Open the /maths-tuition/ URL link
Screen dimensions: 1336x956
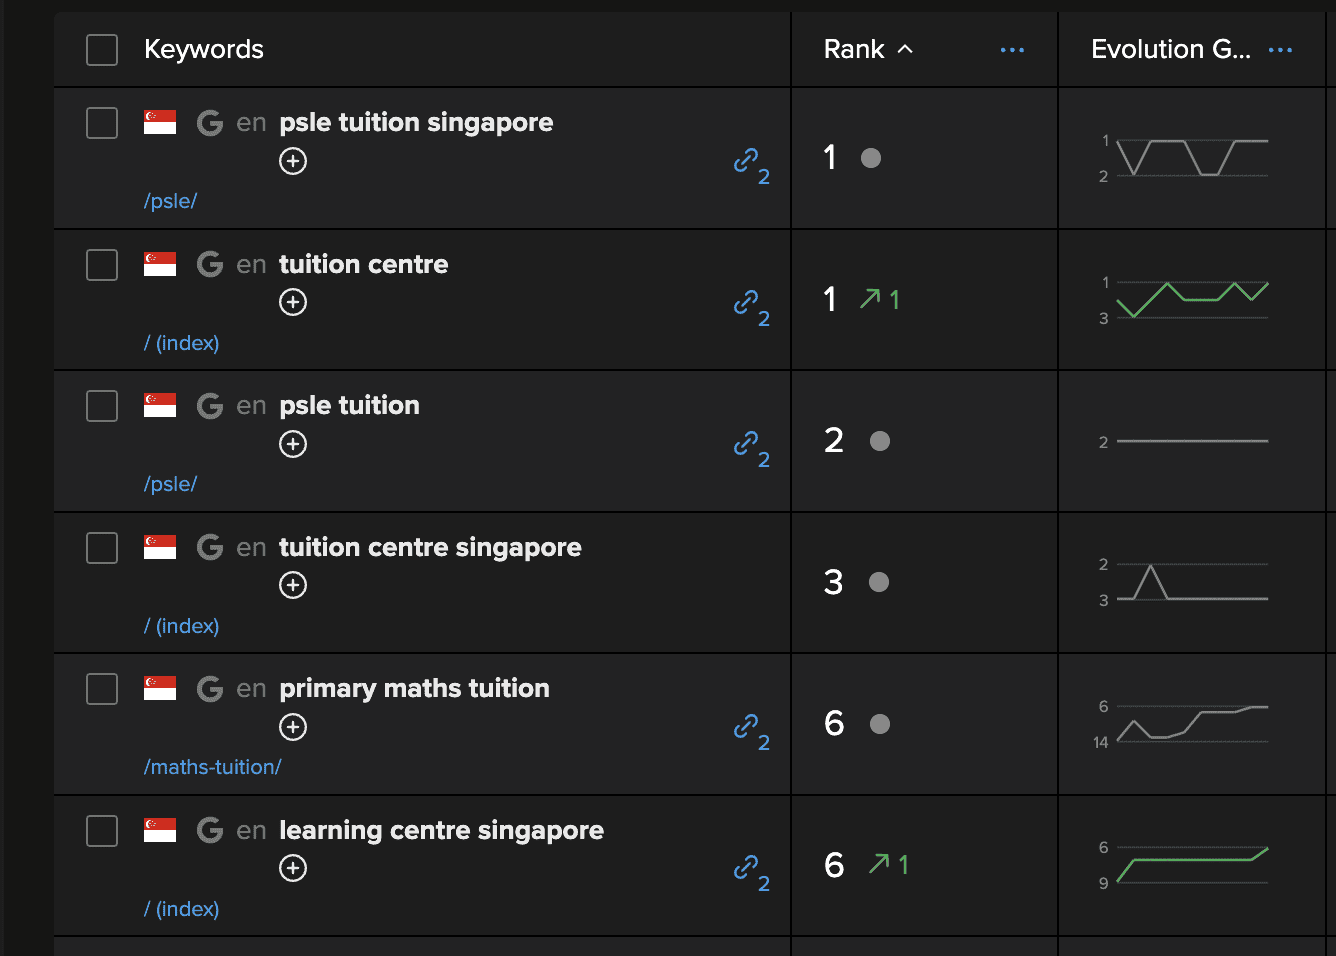tap(212, 767)
